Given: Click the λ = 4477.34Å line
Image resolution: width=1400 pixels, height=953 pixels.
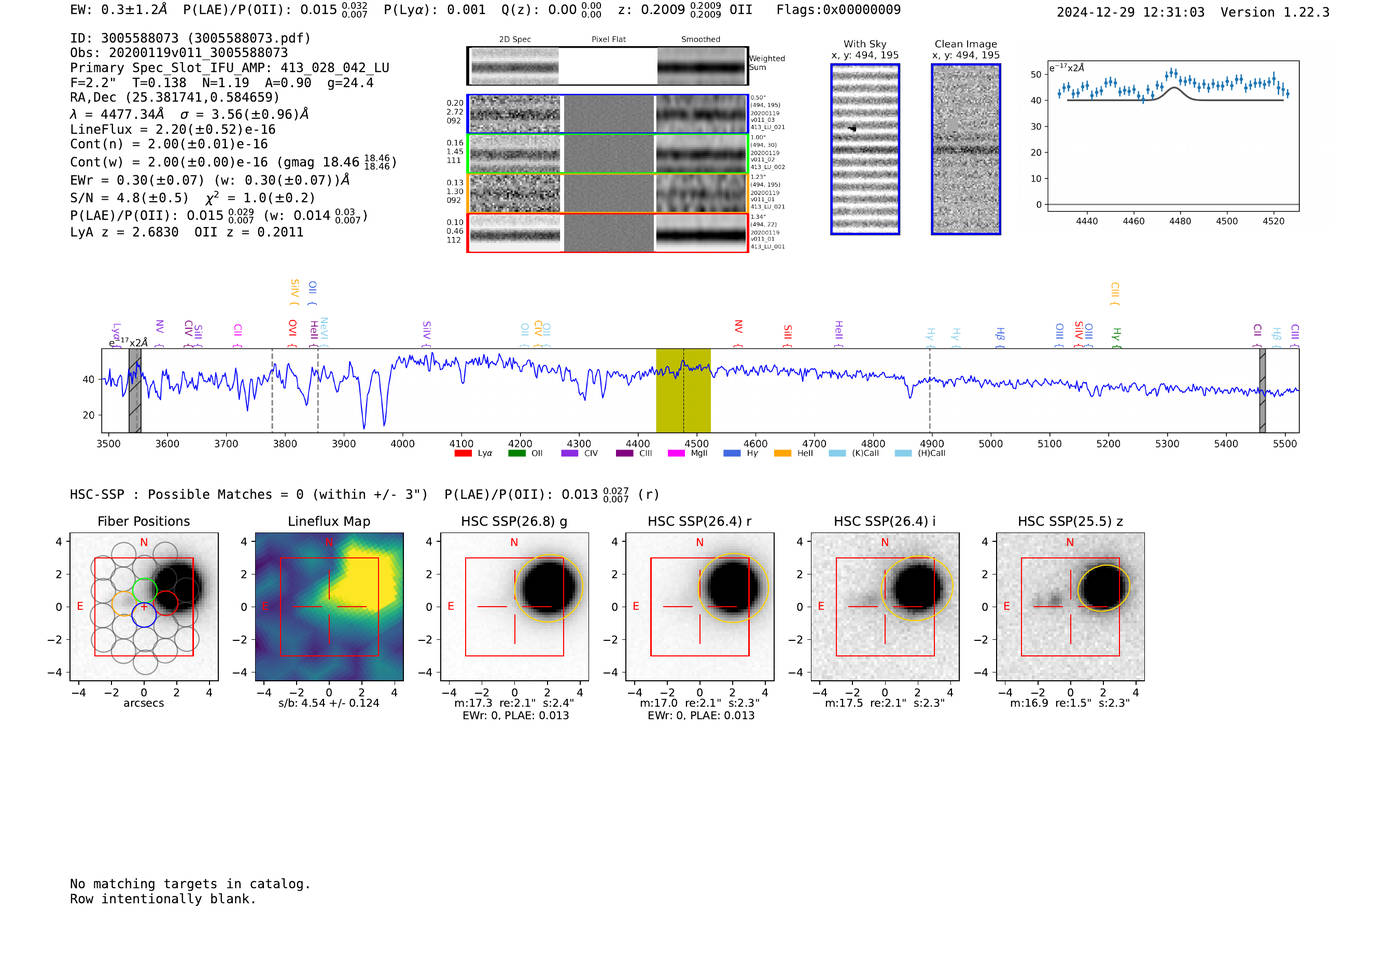Looking at the screenshot, I should click(x=190, y=114).
